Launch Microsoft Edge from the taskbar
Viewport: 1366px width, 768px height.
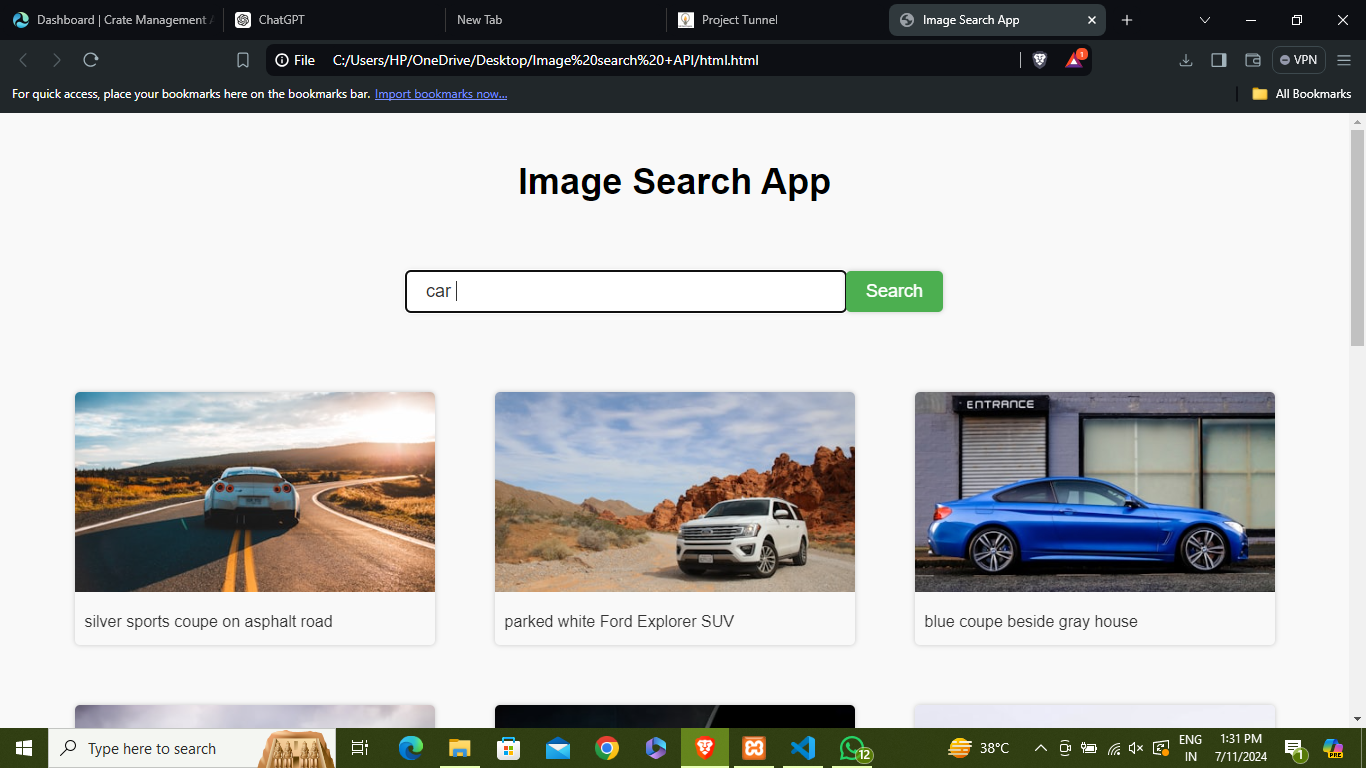[410, 748]
